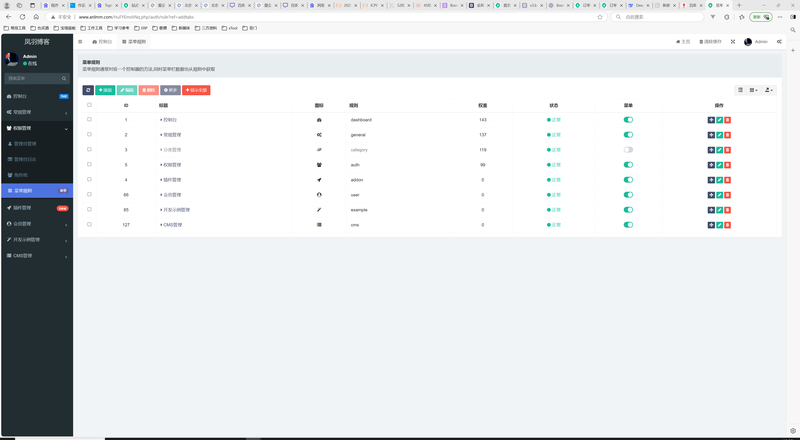Click the sidebar collapse hamburger icon
The width and height of the screenshot is (800, 440).
(80, 42)
